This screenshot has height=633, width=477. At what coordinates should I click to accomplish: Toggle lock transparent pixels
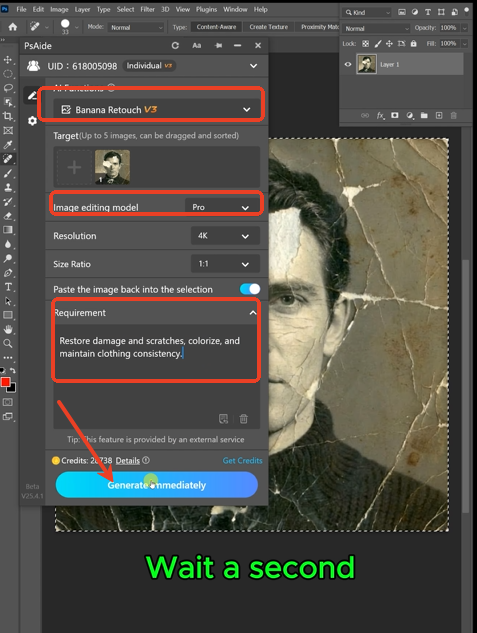[365, 44]
